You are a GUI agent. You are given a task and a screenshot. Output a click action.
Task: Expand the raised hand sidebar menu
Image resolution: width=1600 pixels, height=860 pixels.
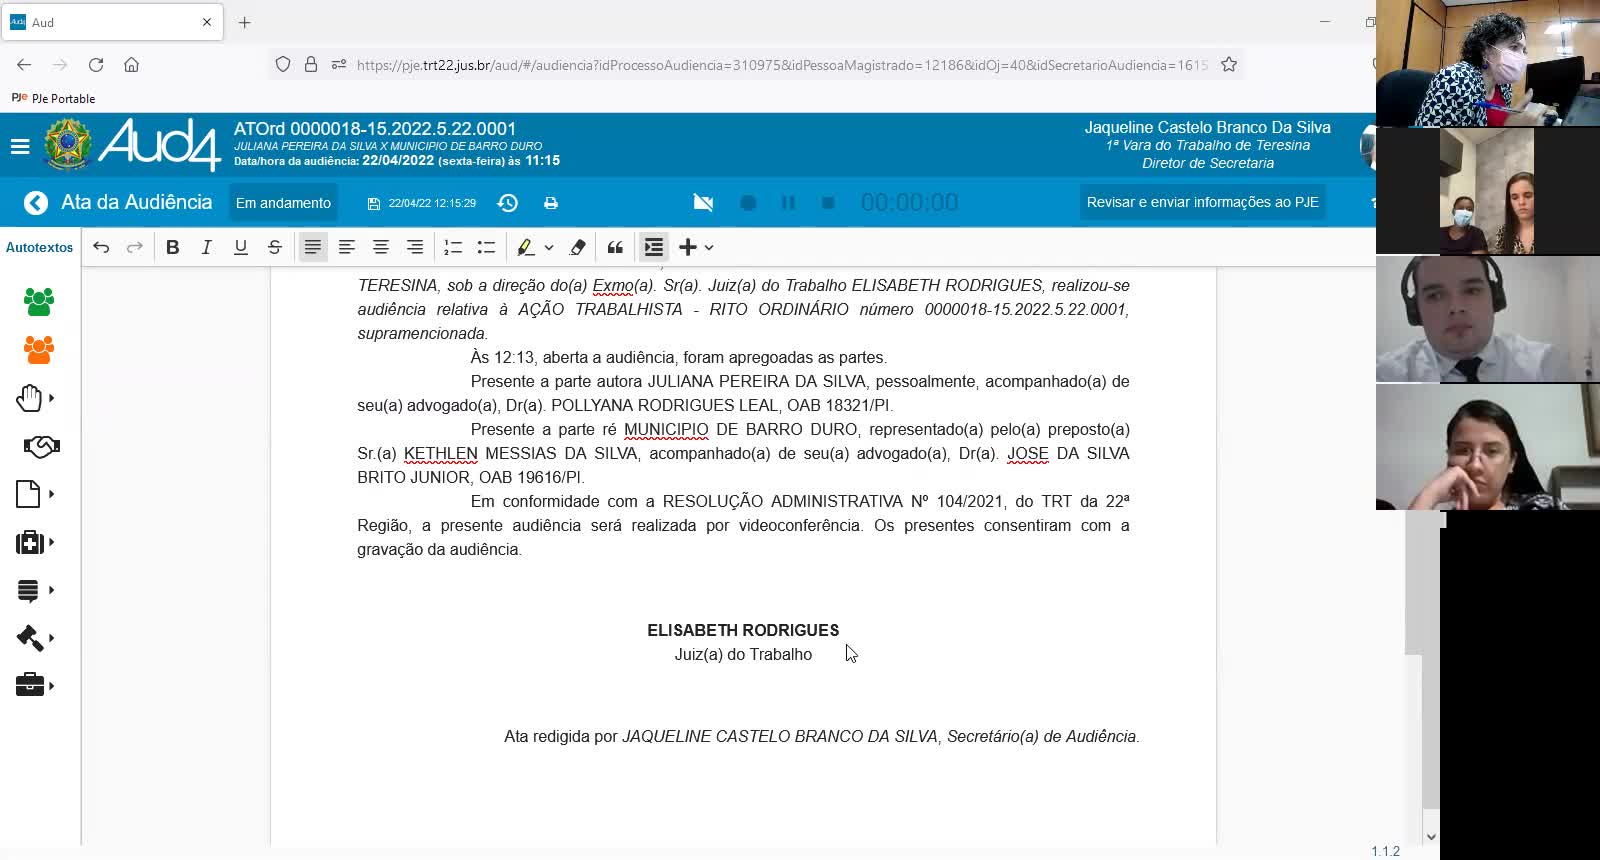(35, 398)
